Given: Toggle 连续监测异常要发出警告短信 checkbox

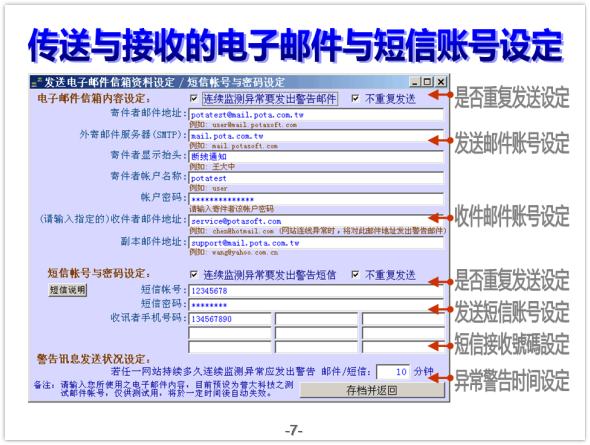Looking at the screenshot, I should tap(194, 275).
